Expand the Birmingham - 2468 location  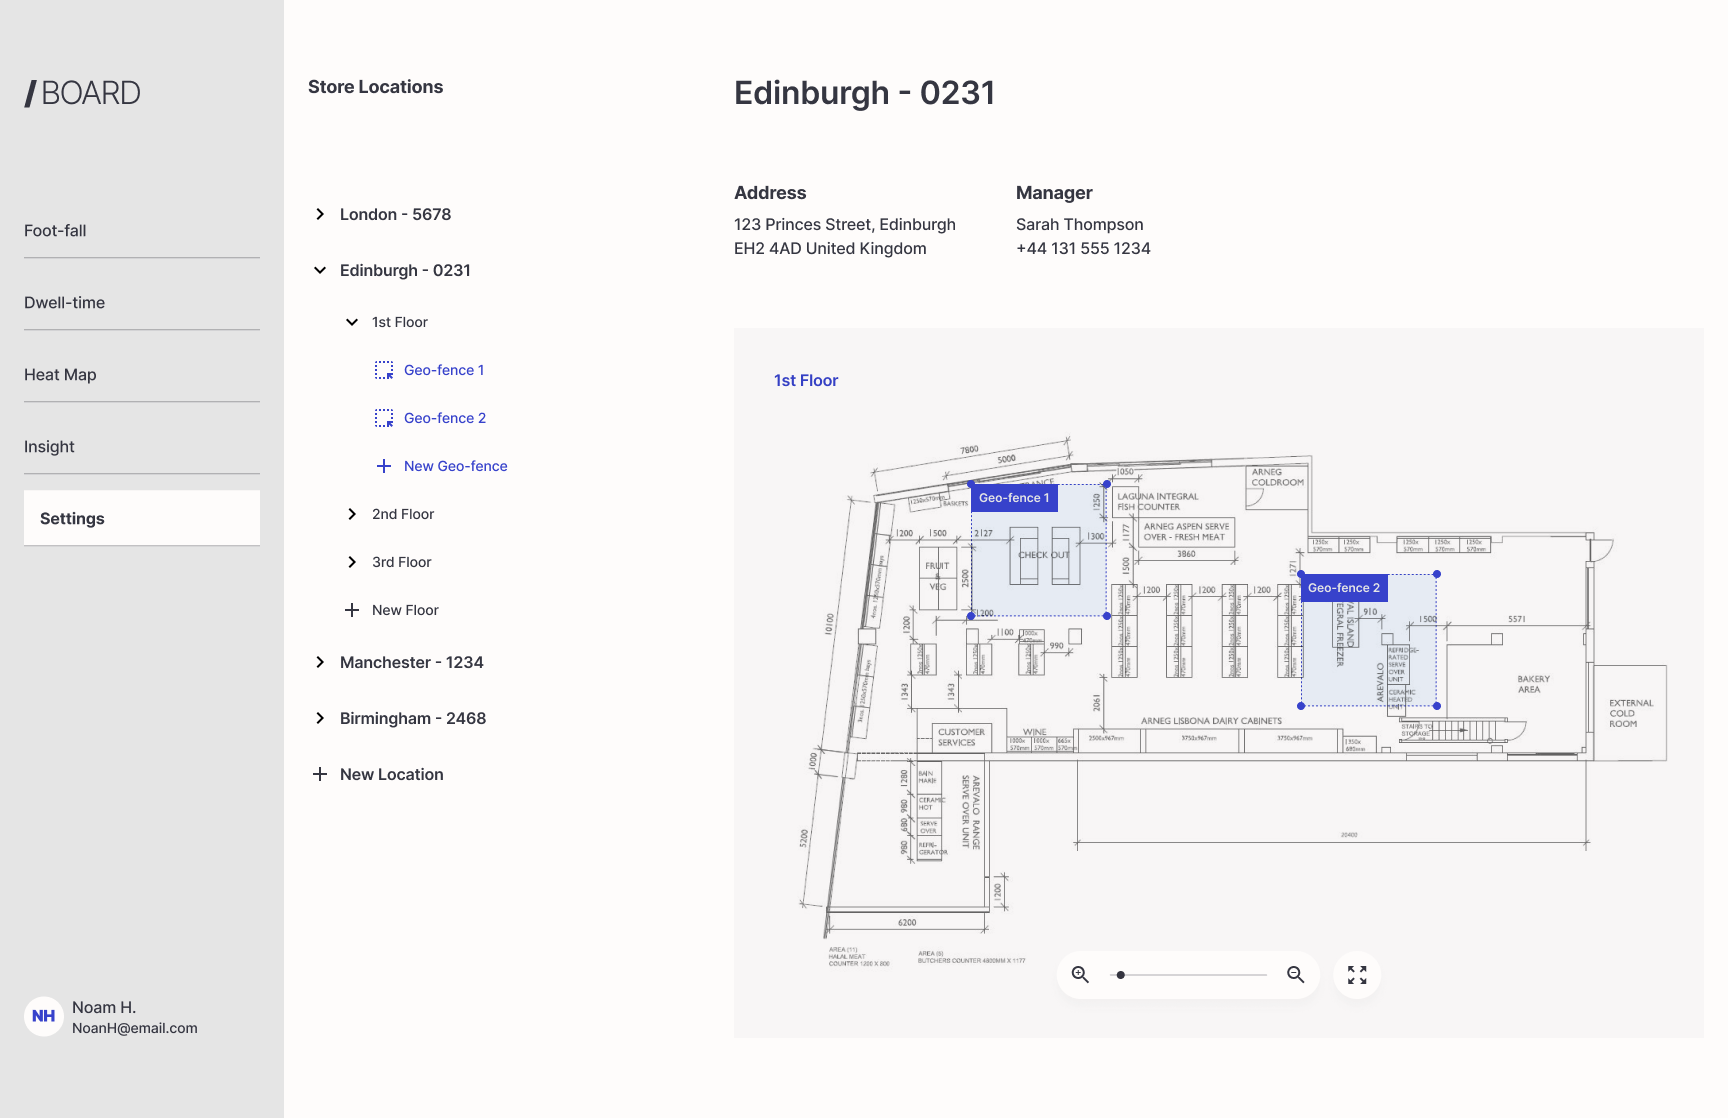coord(320,718)
